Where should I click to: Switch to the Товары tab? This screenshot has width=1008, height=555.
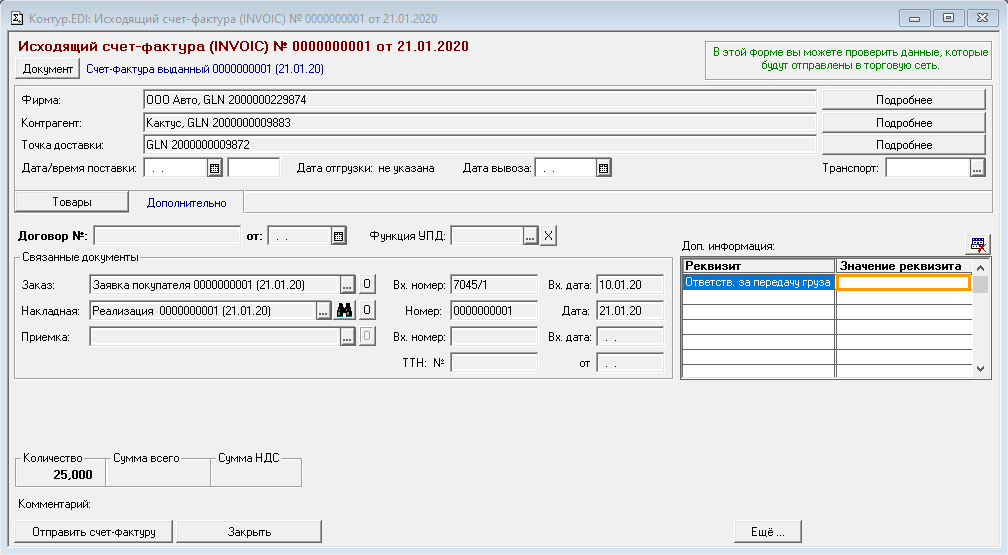(72, 202)
